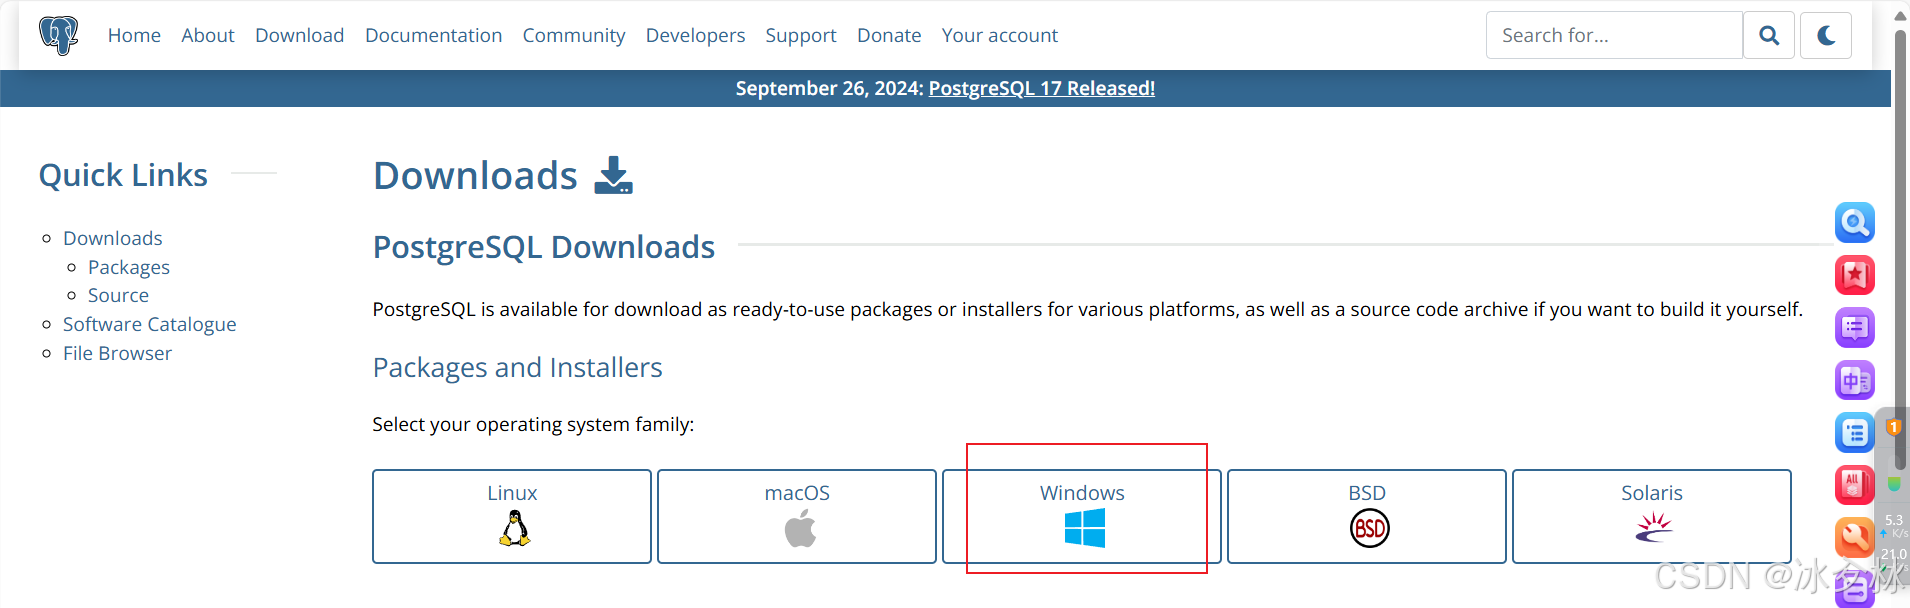This screenshot has height=608, width=1910.
Task: Open File Browser link
Action: (x=117, y=353)
